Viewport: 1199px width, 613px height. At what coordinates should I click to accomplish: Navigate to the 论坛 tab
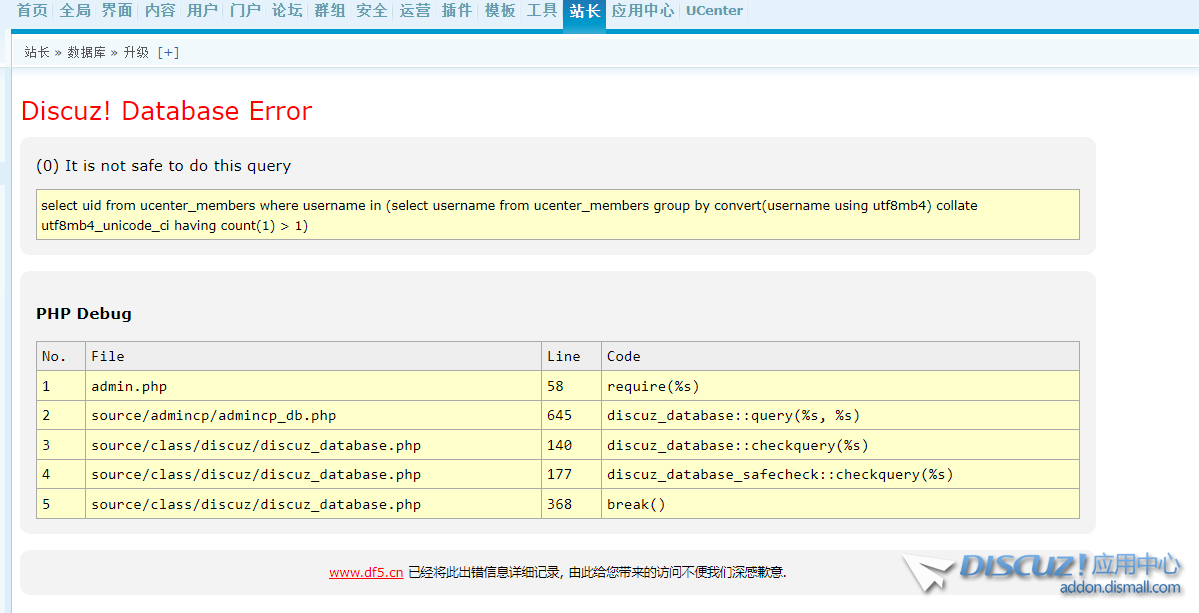pyautogui.click(x=287, y=12)
